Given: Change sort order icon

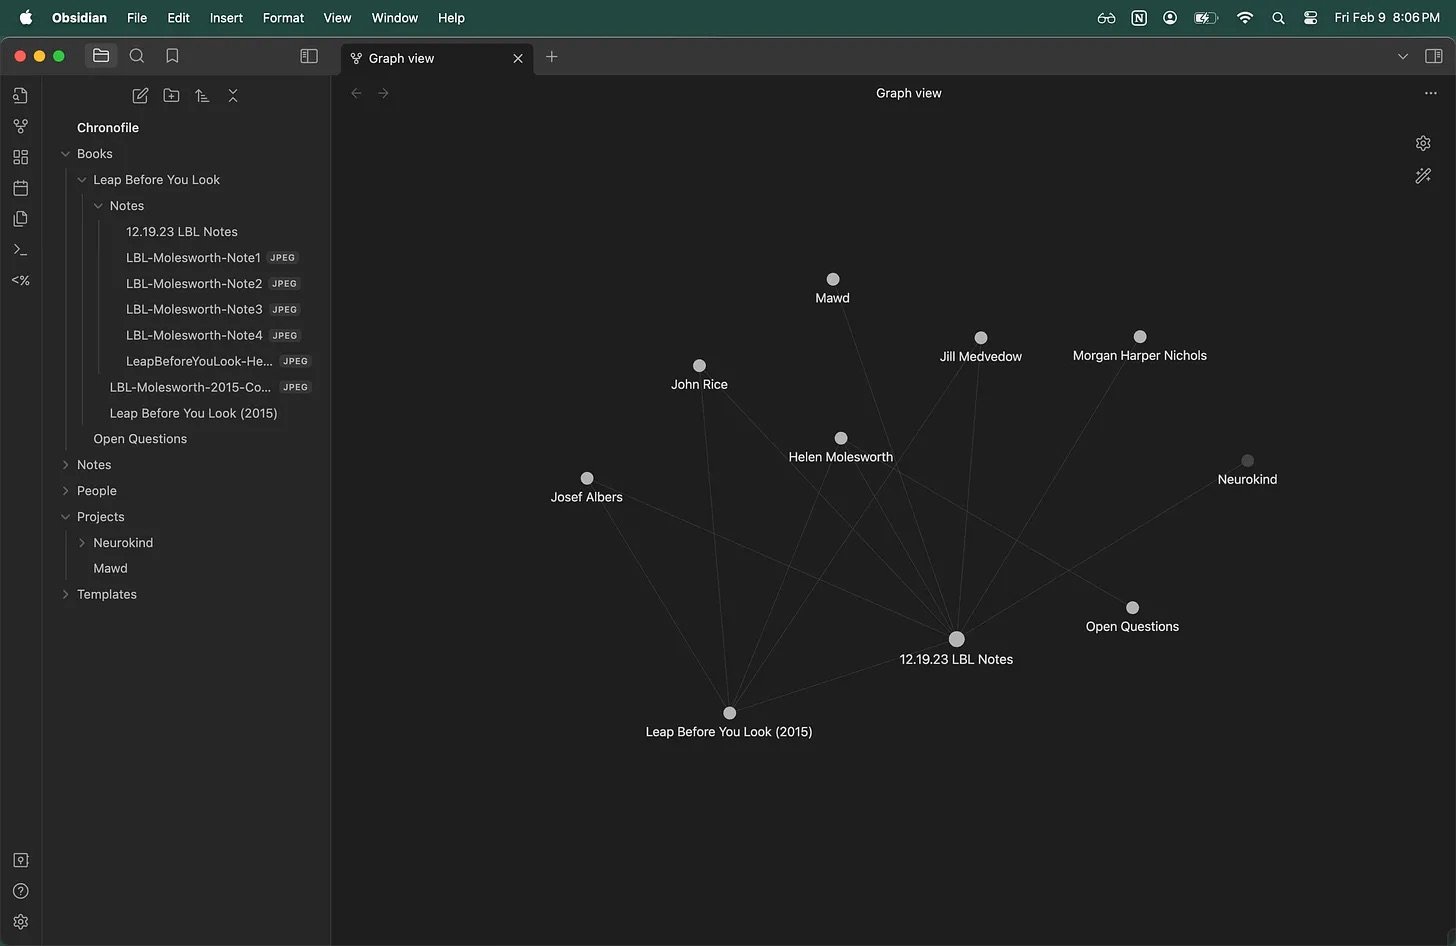Looking at the screenshot, I should pos(202,95).
